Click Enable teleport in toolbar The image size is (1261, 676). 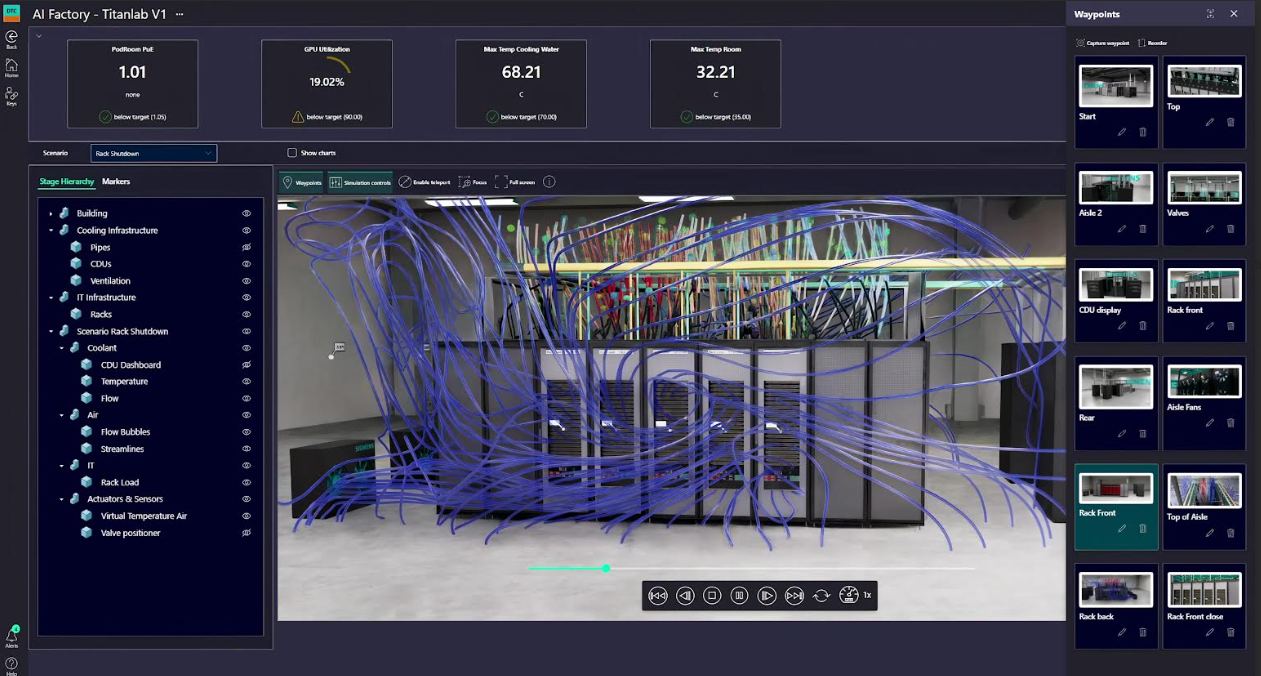tap(424, 182)
